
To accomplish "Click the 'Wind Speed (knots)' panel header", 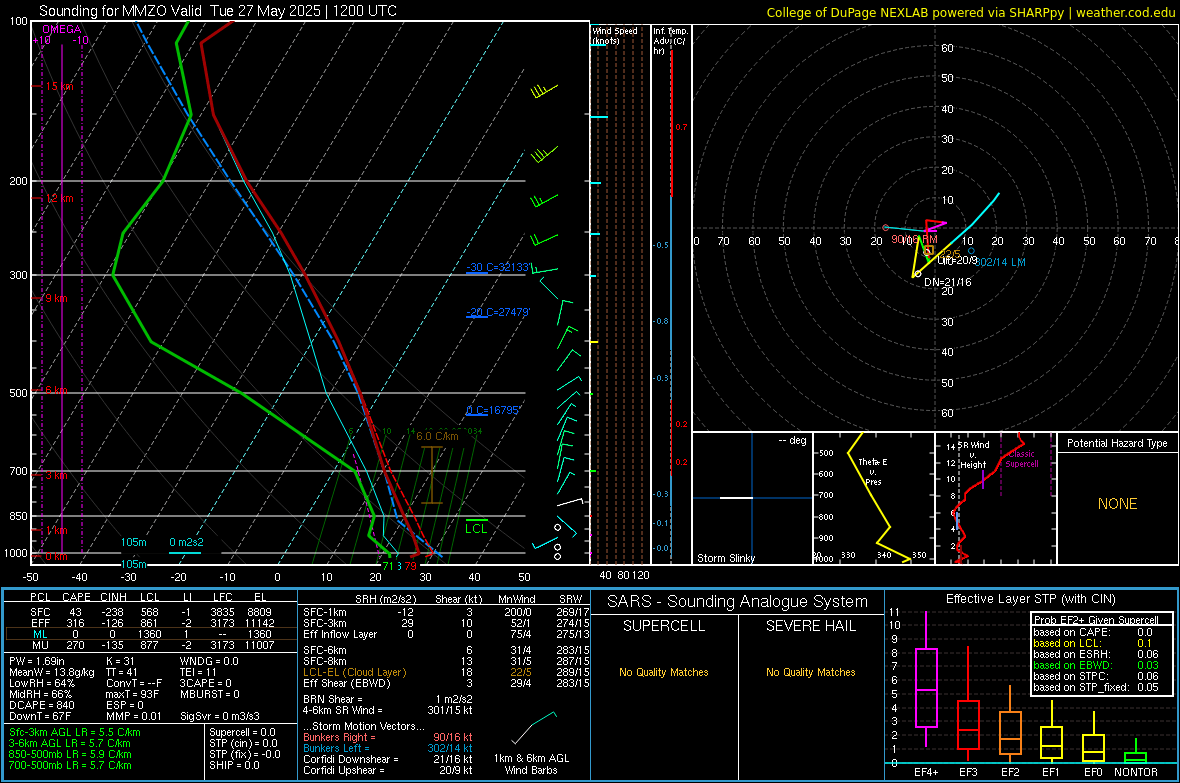I will 614,35.
